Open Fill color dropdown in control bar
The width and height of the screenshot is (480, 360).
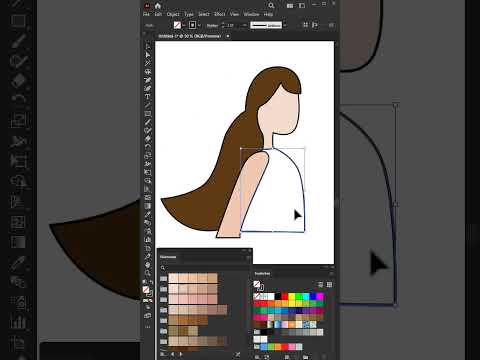pyautogui.click(x=183, y=25)
